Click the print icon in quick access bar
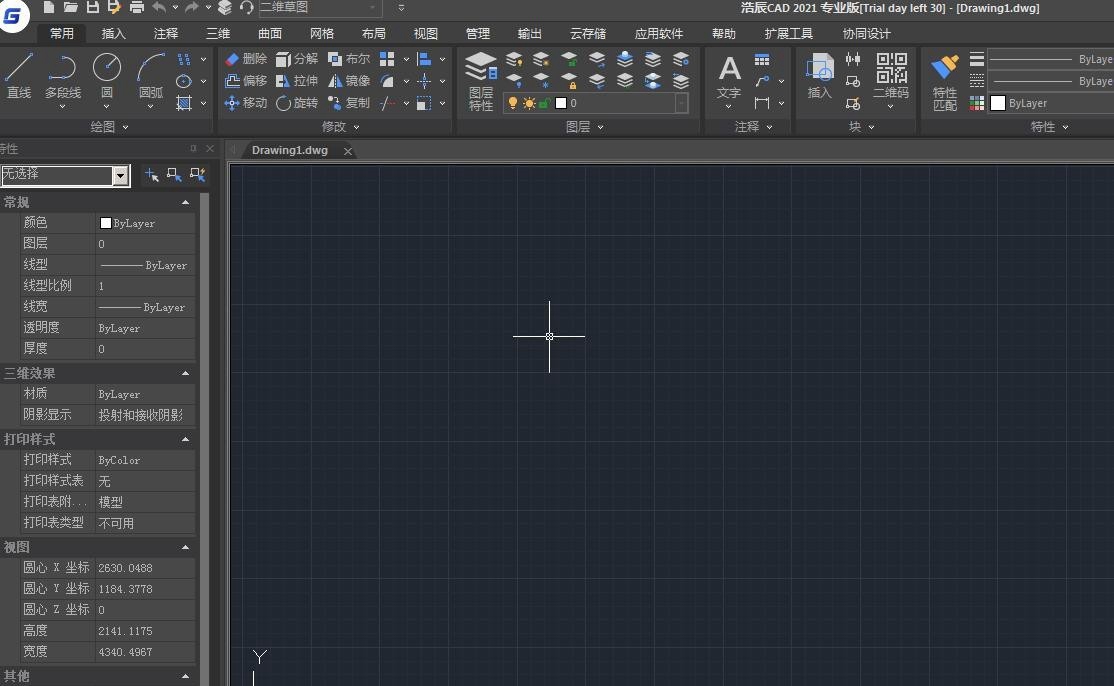The height and width of the screenshot is (686, 1114). point(137,7)
